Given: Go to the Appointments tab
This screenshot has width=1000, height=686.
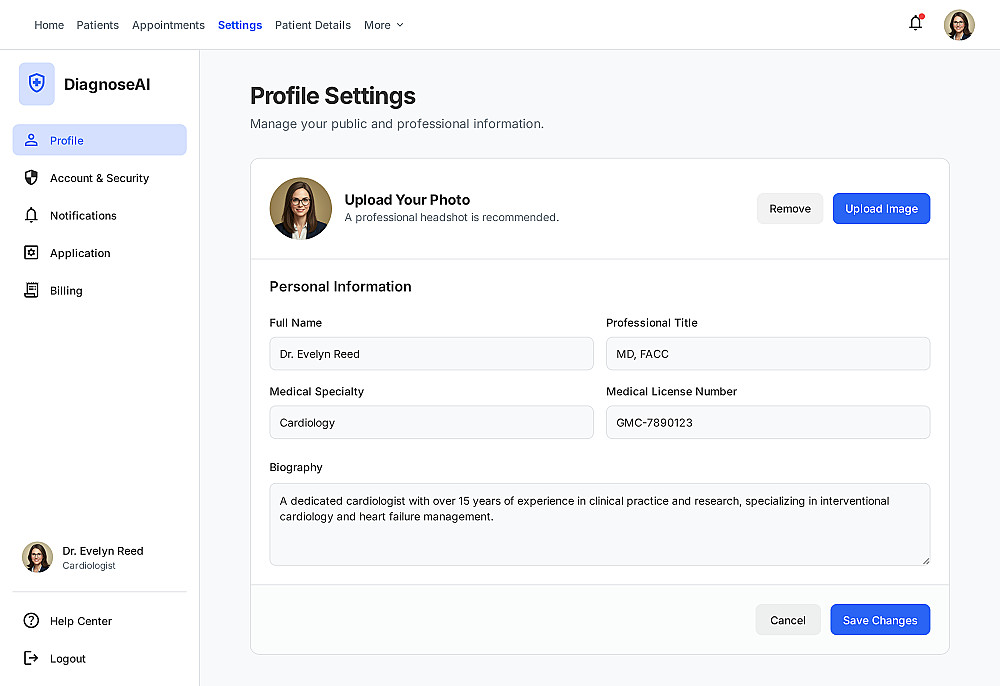Looking at the screenshot, I should (168, 25).
